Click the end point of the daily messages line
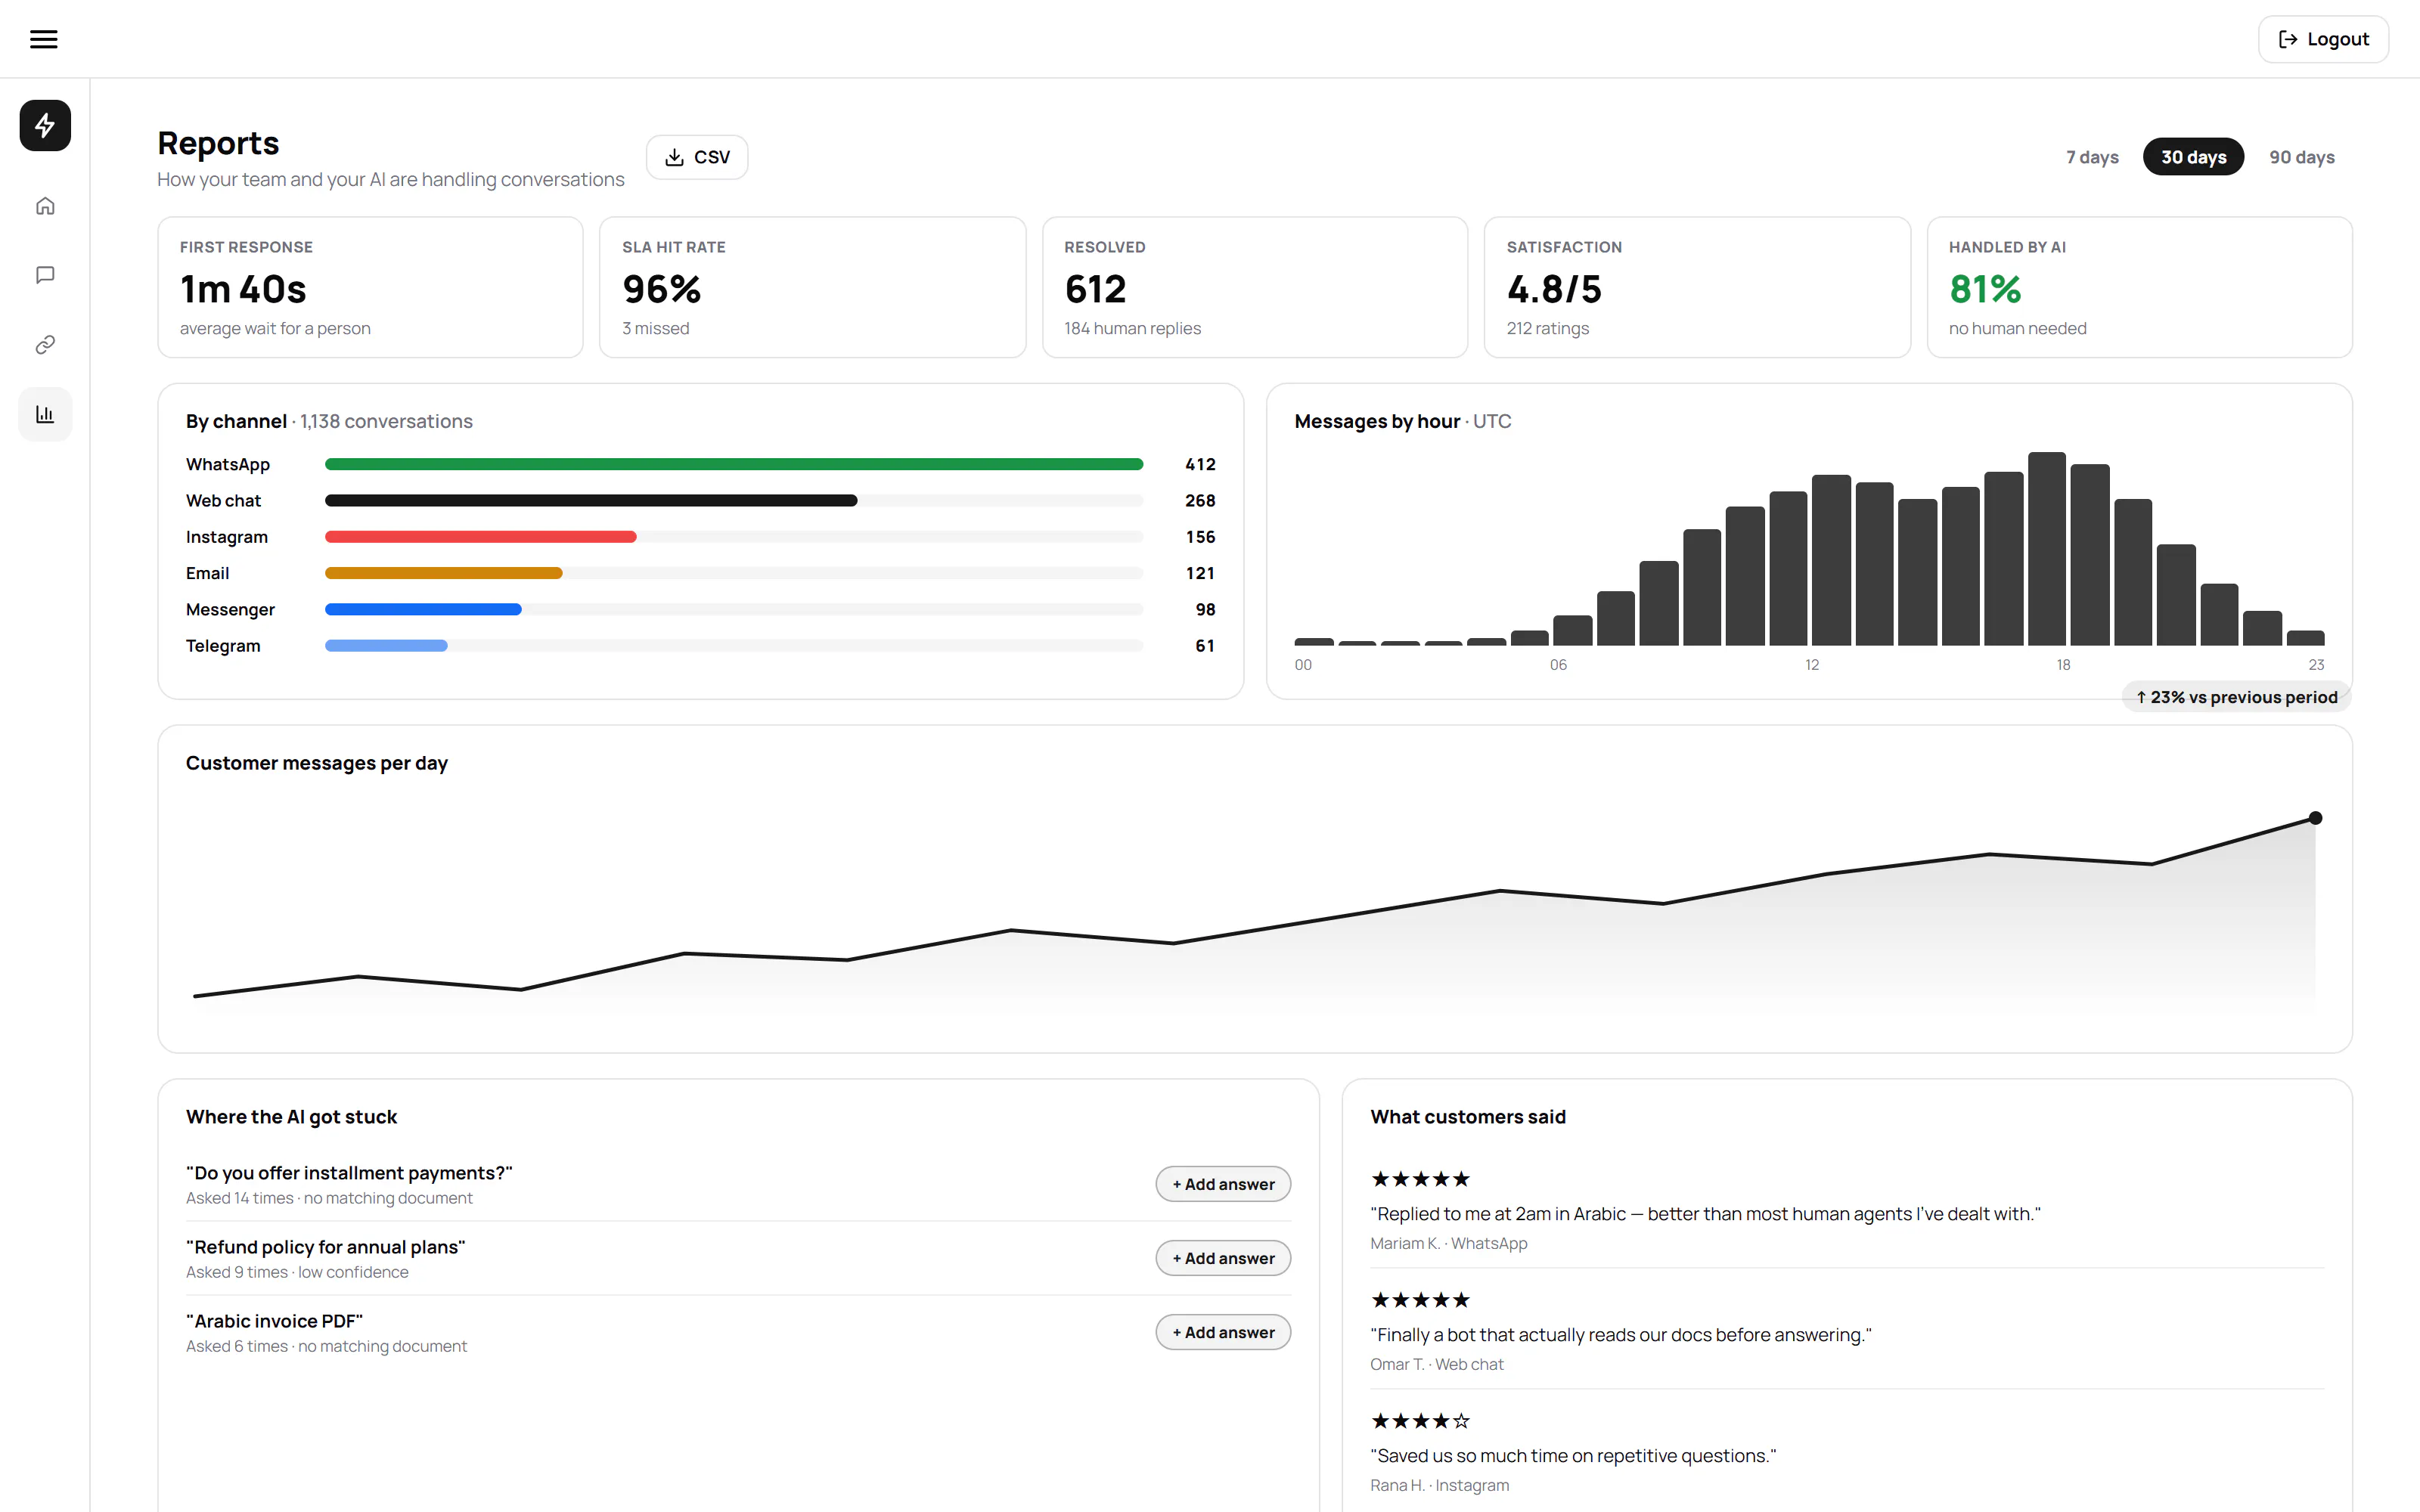This screenshot has height=1512, width=2420. coord(2315,818)
